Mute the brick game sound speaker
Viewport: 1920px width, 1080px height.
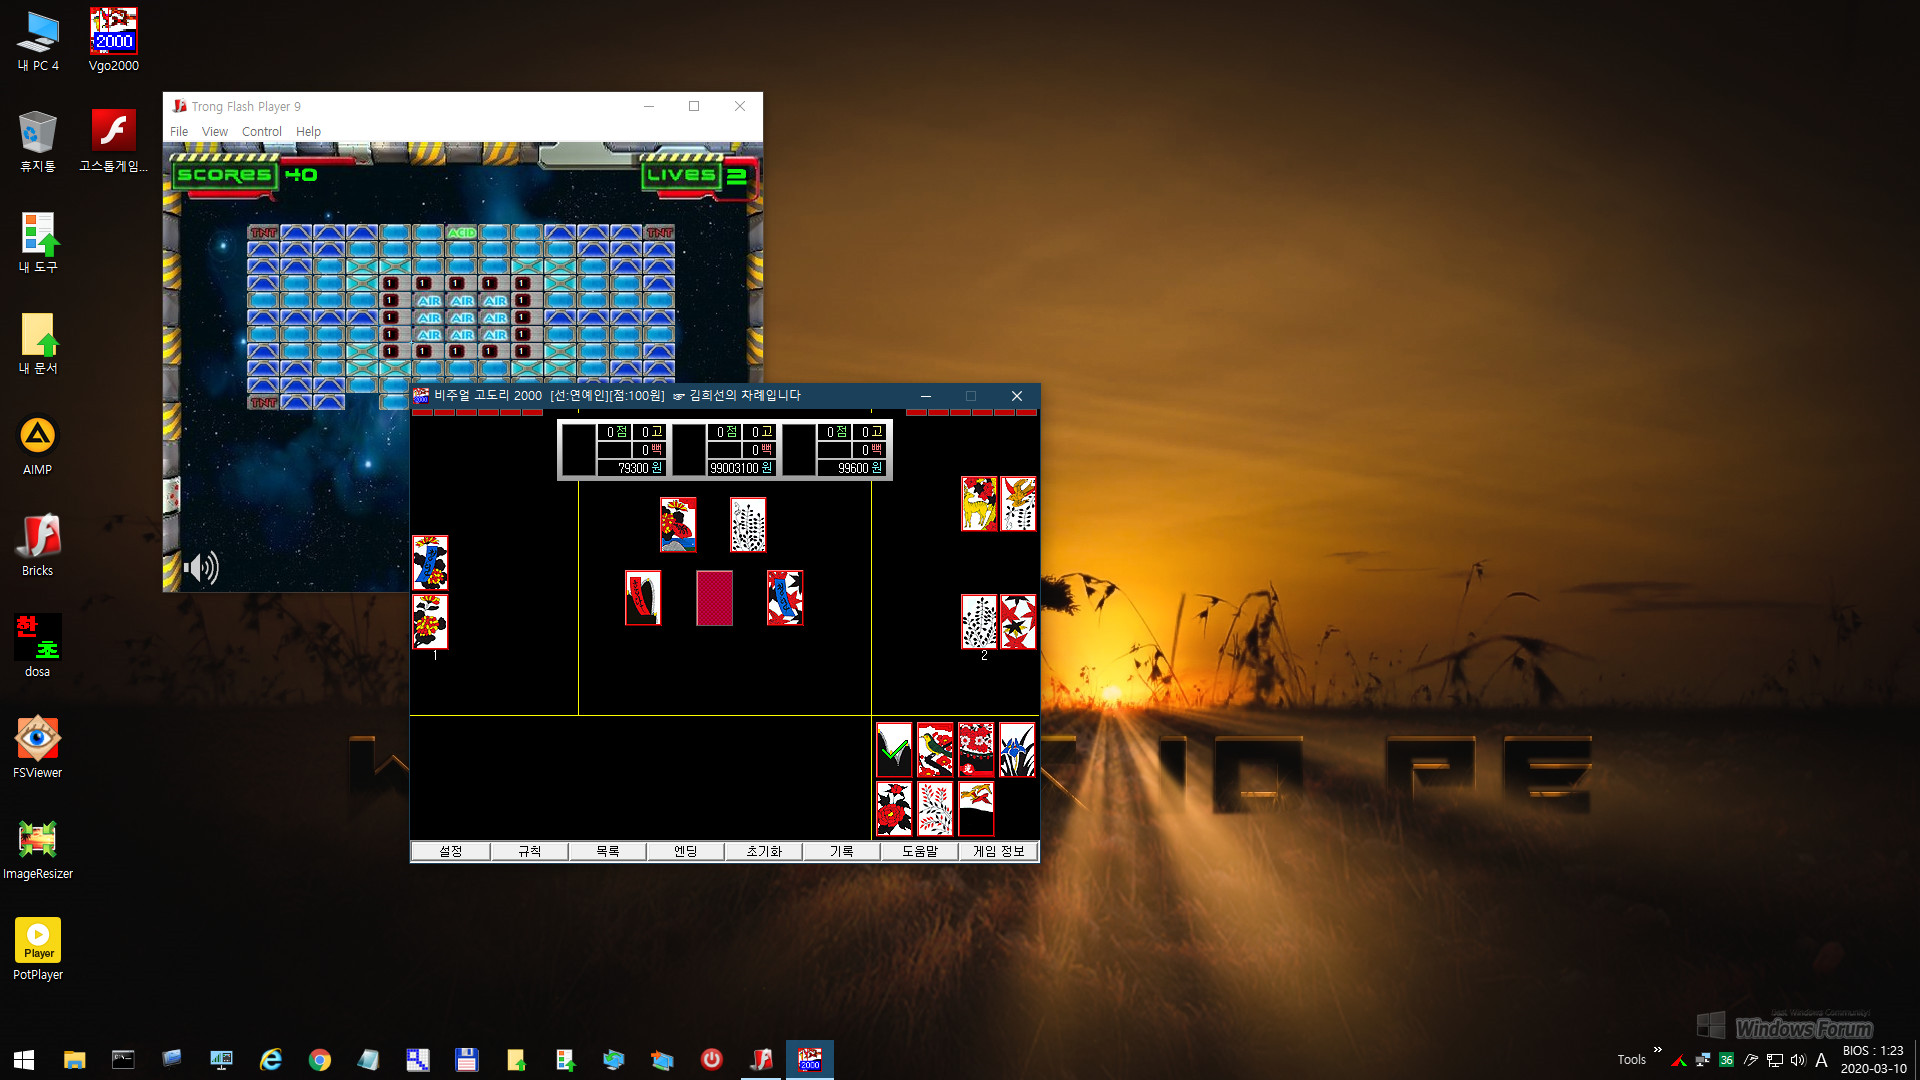click(x=201, y=568)
